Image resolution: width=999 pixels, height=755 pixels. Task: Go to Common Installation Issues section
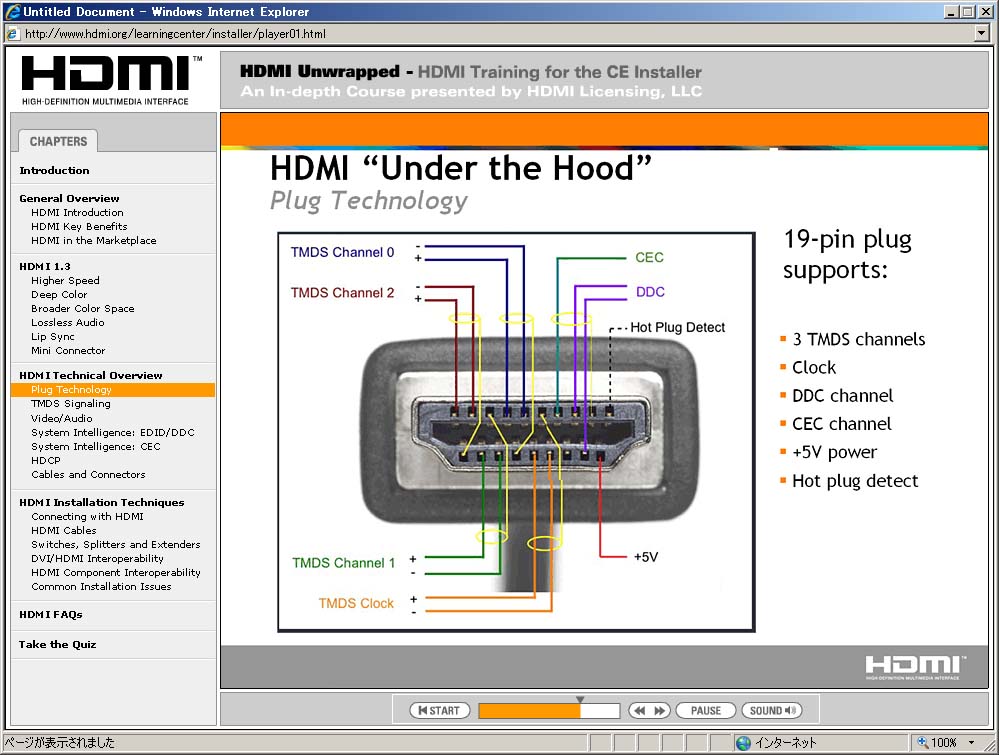click(101, 586)
